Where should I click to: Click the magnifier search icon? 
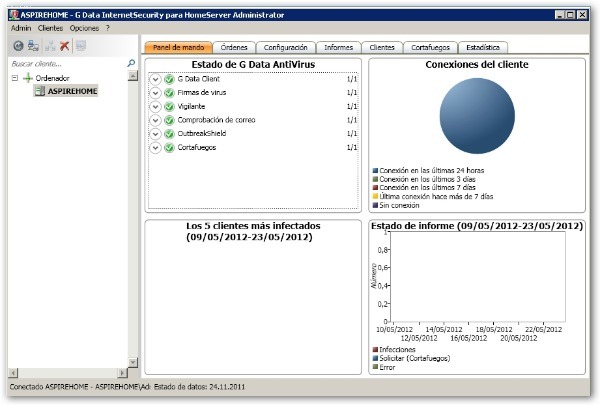click(131, 63)
